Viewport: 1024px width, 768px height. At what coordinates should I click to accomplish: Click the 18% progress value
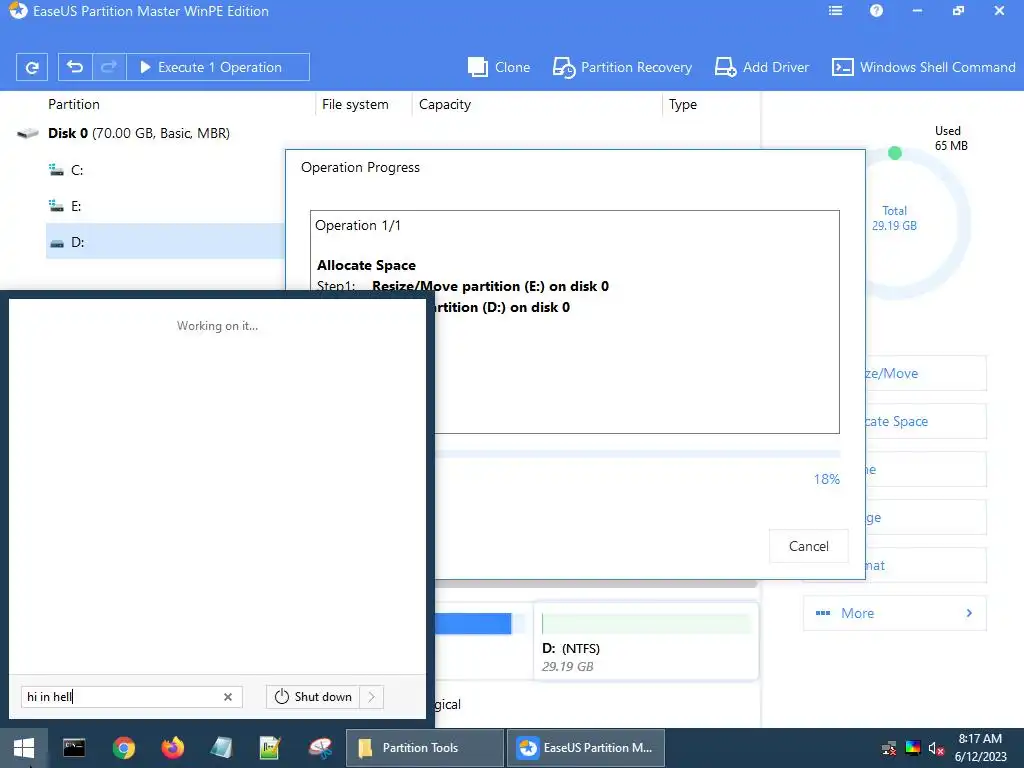(826, 479)
